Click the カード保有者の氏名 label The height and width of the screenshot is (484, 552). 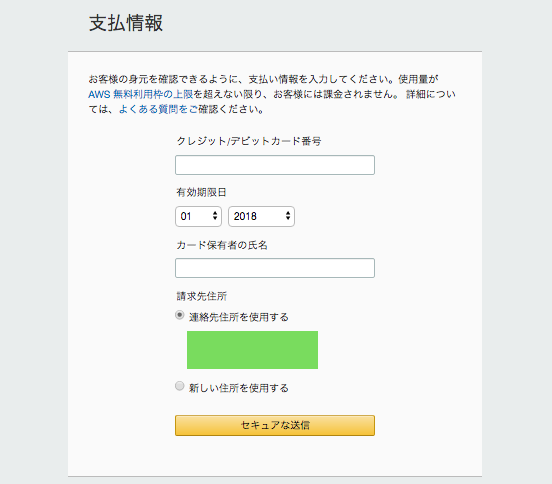(x=222, y=245)
